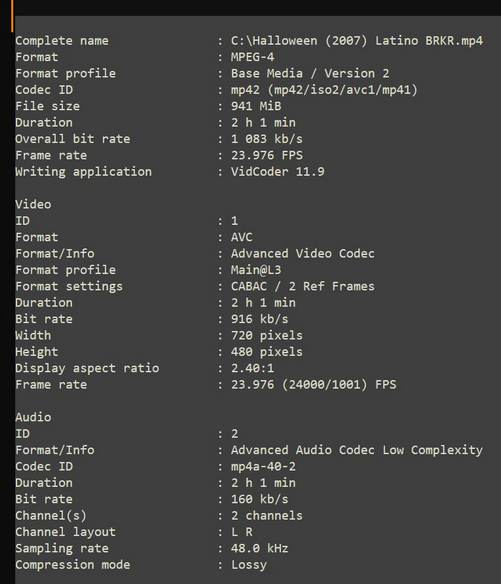Click the 'Complete name' label

tap(62, 41)
